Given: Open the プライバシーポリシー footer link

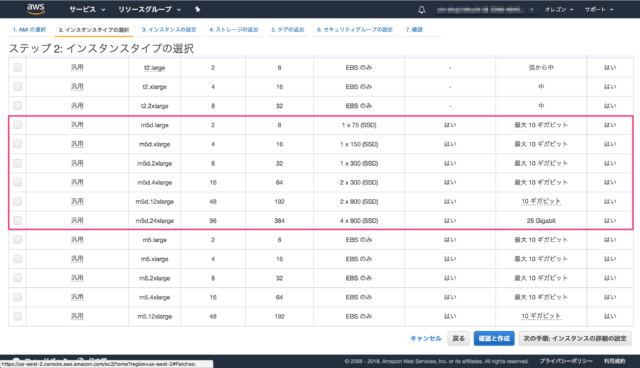Looking at the screenshot, I should (566, 361).
